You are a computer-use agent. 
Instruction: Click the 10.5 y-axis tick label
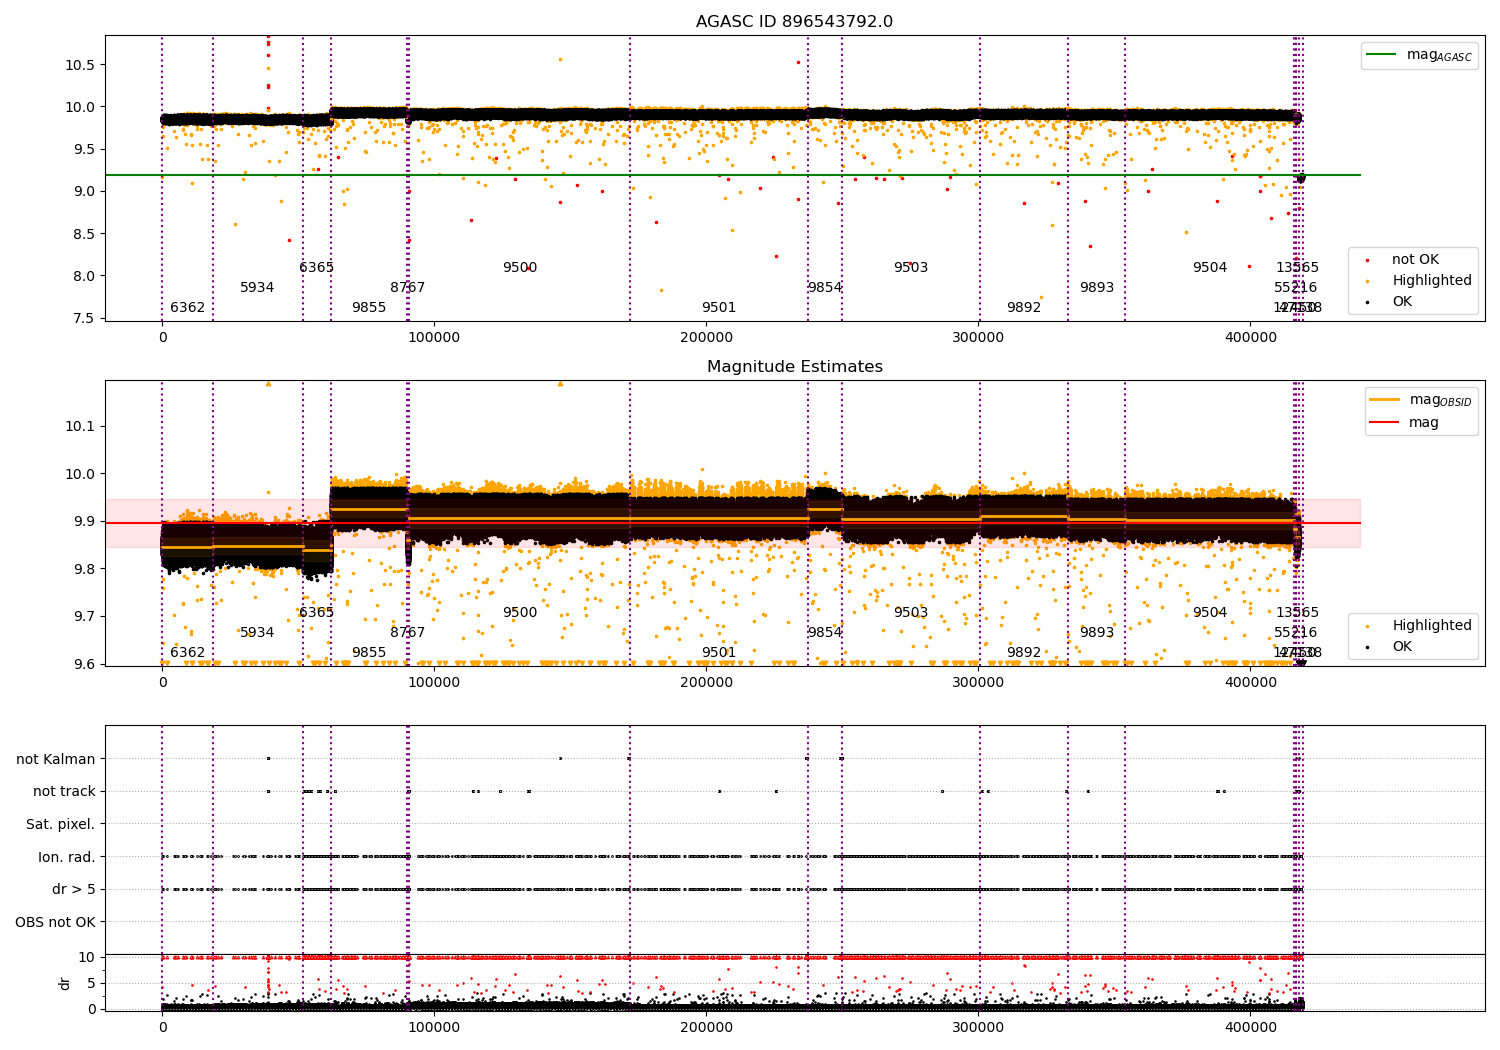click(80, 65)
